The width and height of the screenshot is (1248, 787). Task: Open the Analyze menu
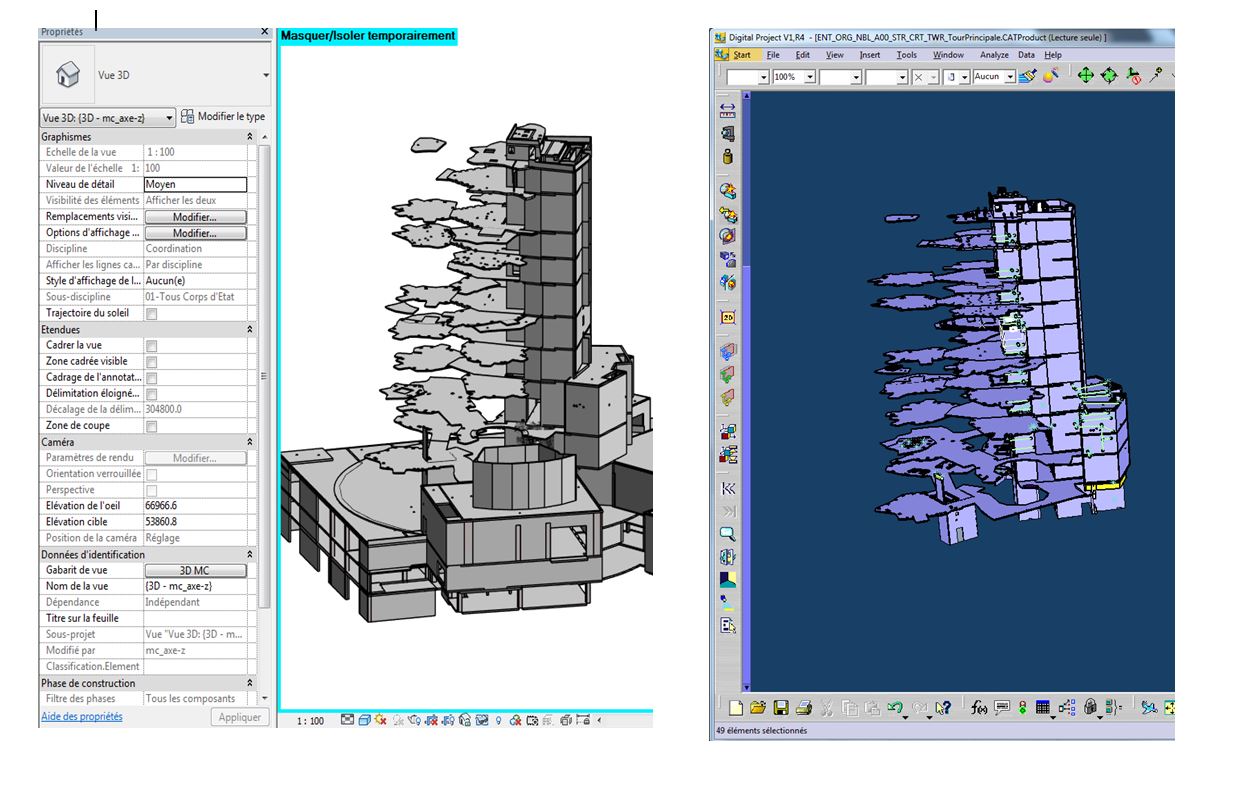tap(994, 55)
